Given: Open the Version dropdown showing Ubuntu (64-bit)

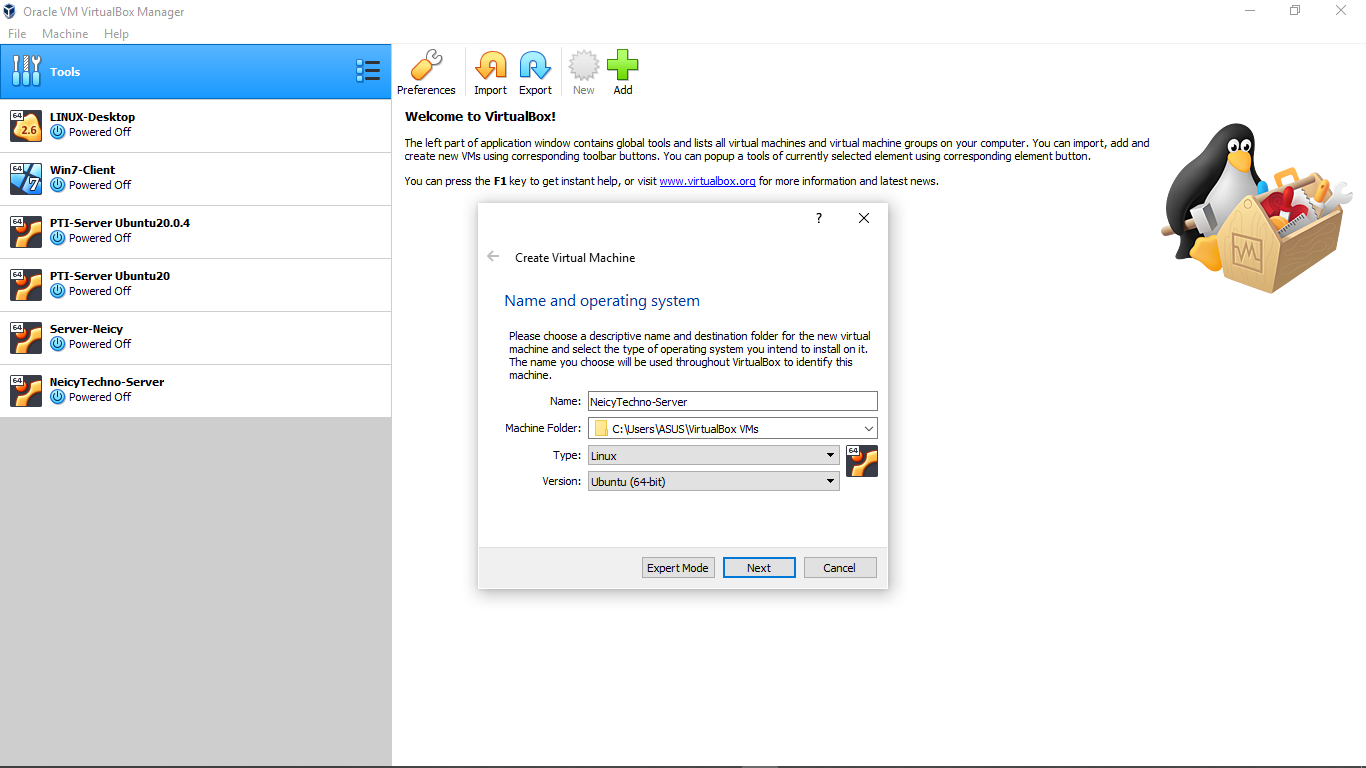Looking at the screenshot, I should pos(714,481).
